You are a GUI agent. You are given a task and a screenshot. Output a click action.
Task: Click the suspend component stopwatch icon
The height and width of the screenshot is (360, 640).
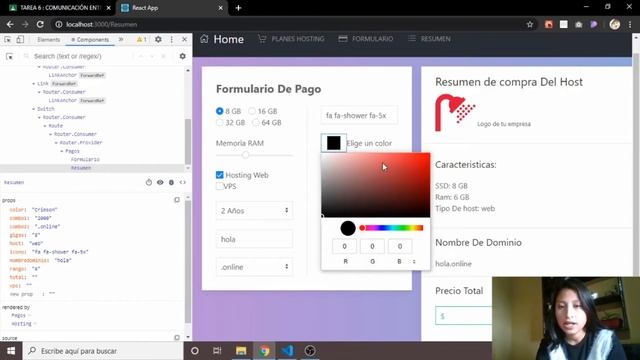149,182
